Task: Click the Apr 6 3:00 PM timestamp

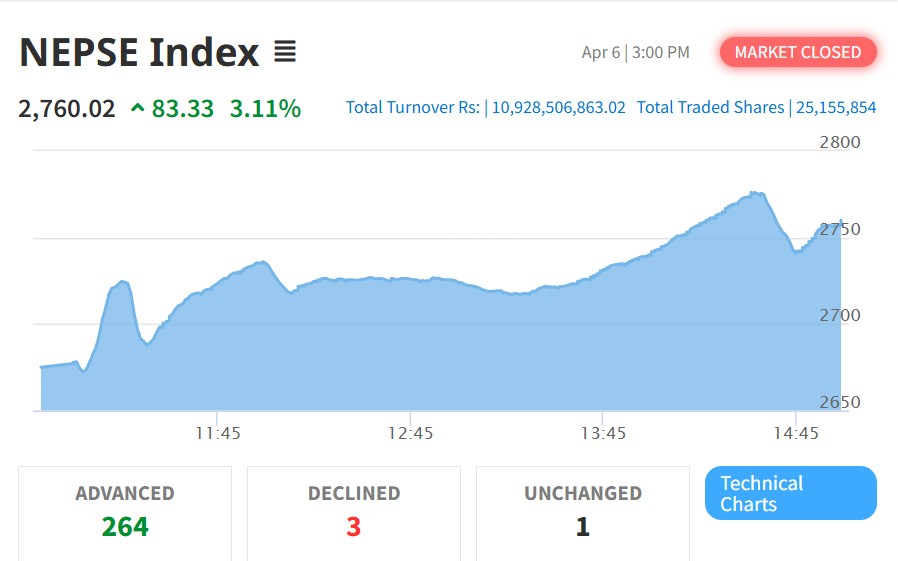Action: coord(636,52)
